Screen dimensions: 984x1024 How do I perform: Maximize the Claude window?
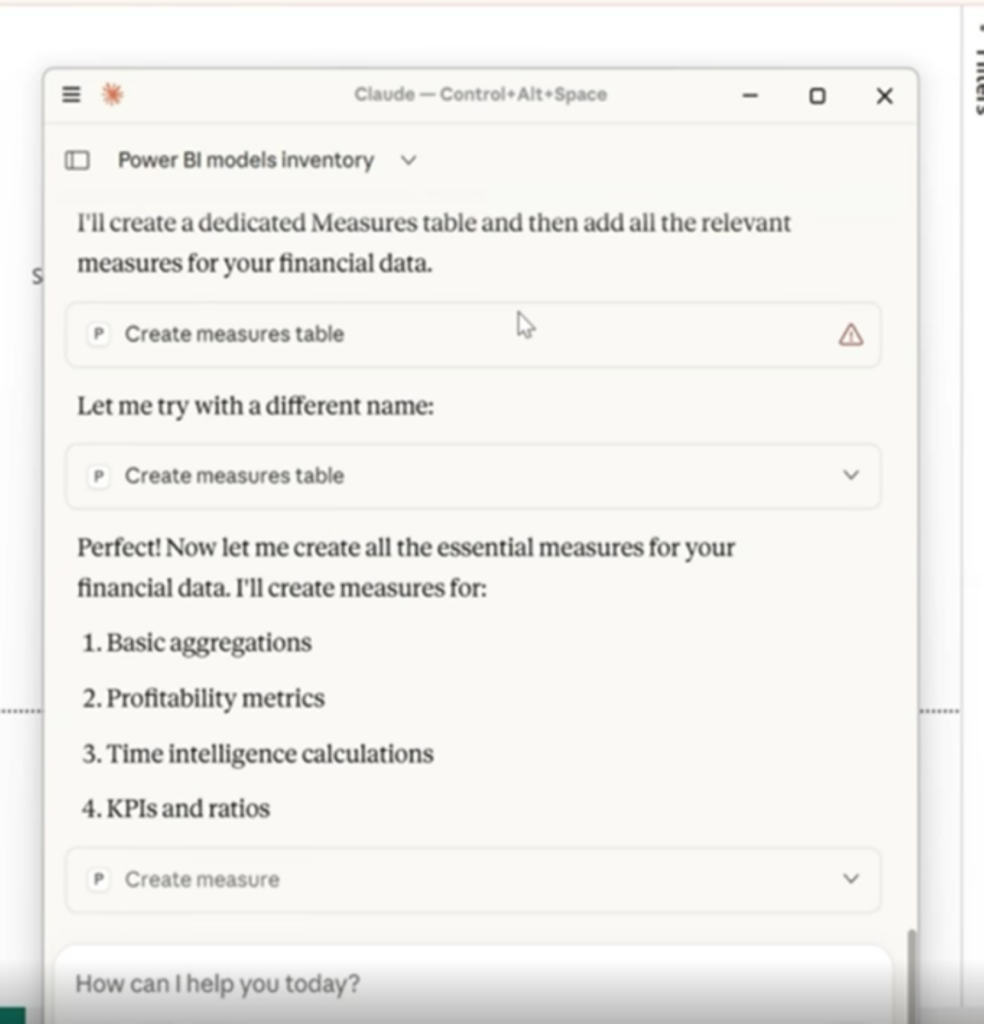817,96
